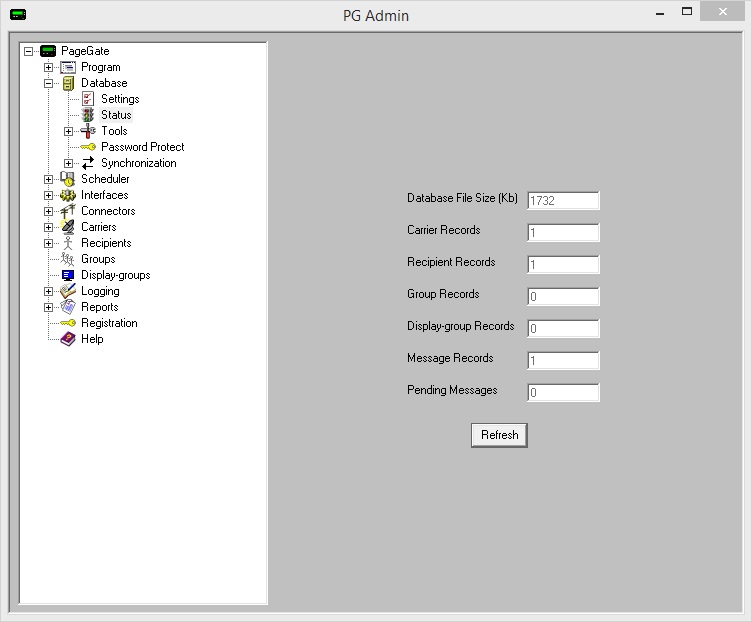Click the Registration key icon
Image resolution: width=752 pixels, height=622 pixels.
[68, 323]
